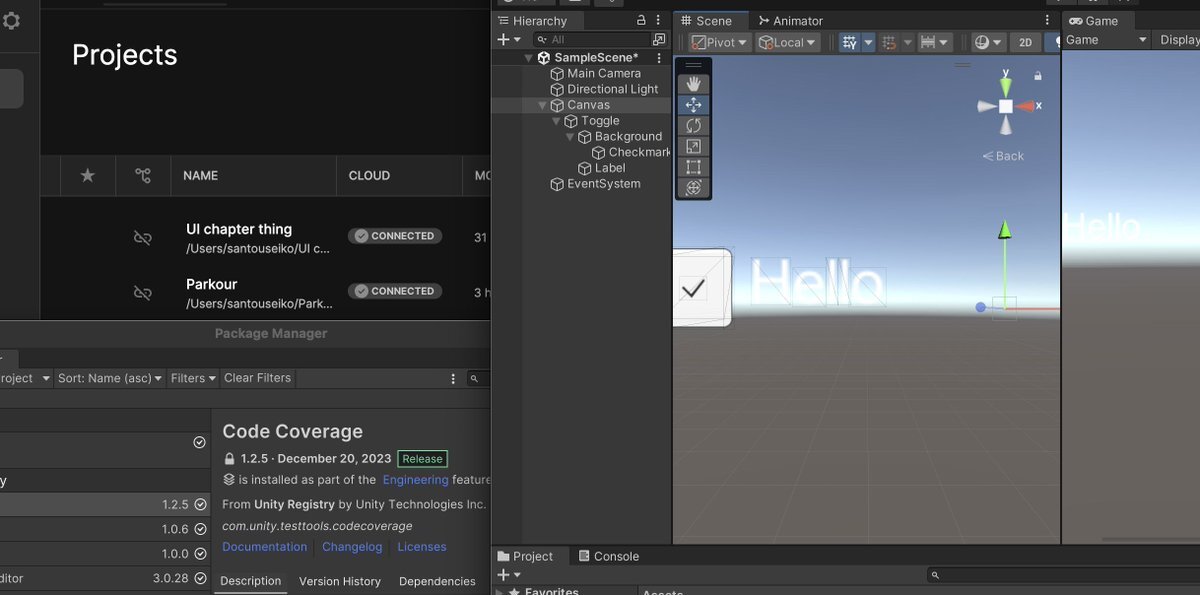Image resolution: width=1200 pixels, height=595 pixels.
Task: Toggle the Hierarchy panel lock icon
Action: (641, 21)
